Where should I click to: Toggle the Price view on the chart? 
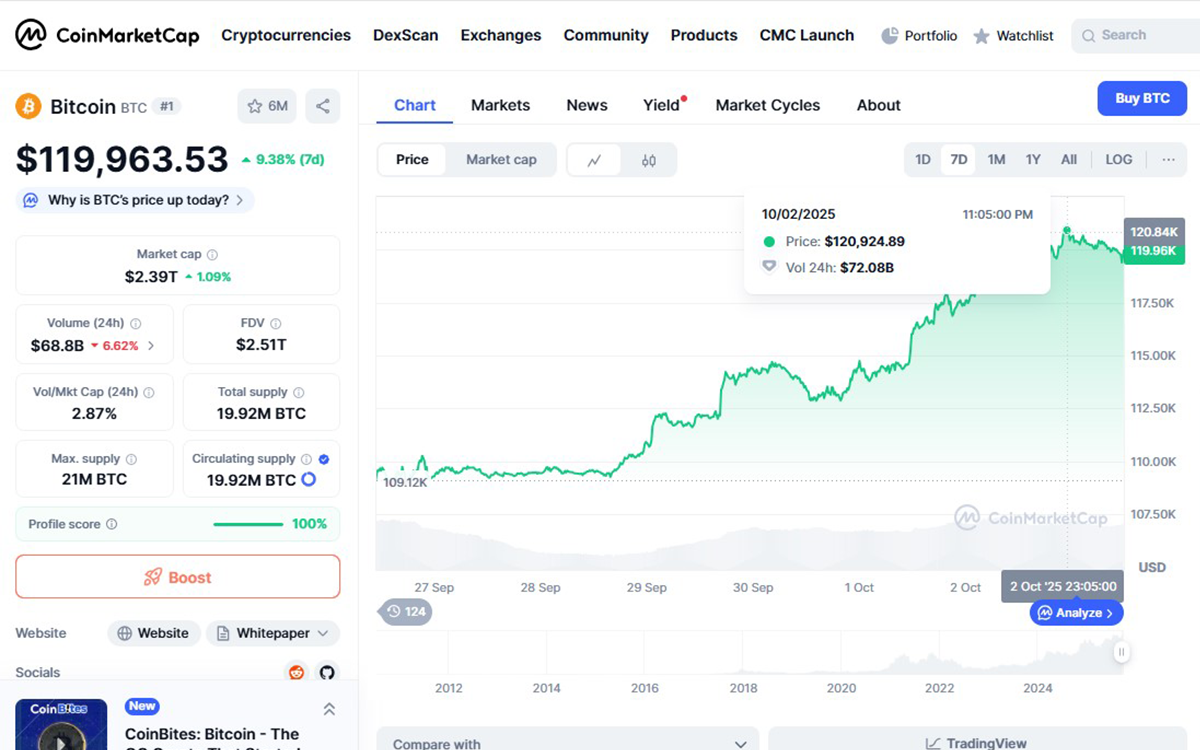pos(412,159)
